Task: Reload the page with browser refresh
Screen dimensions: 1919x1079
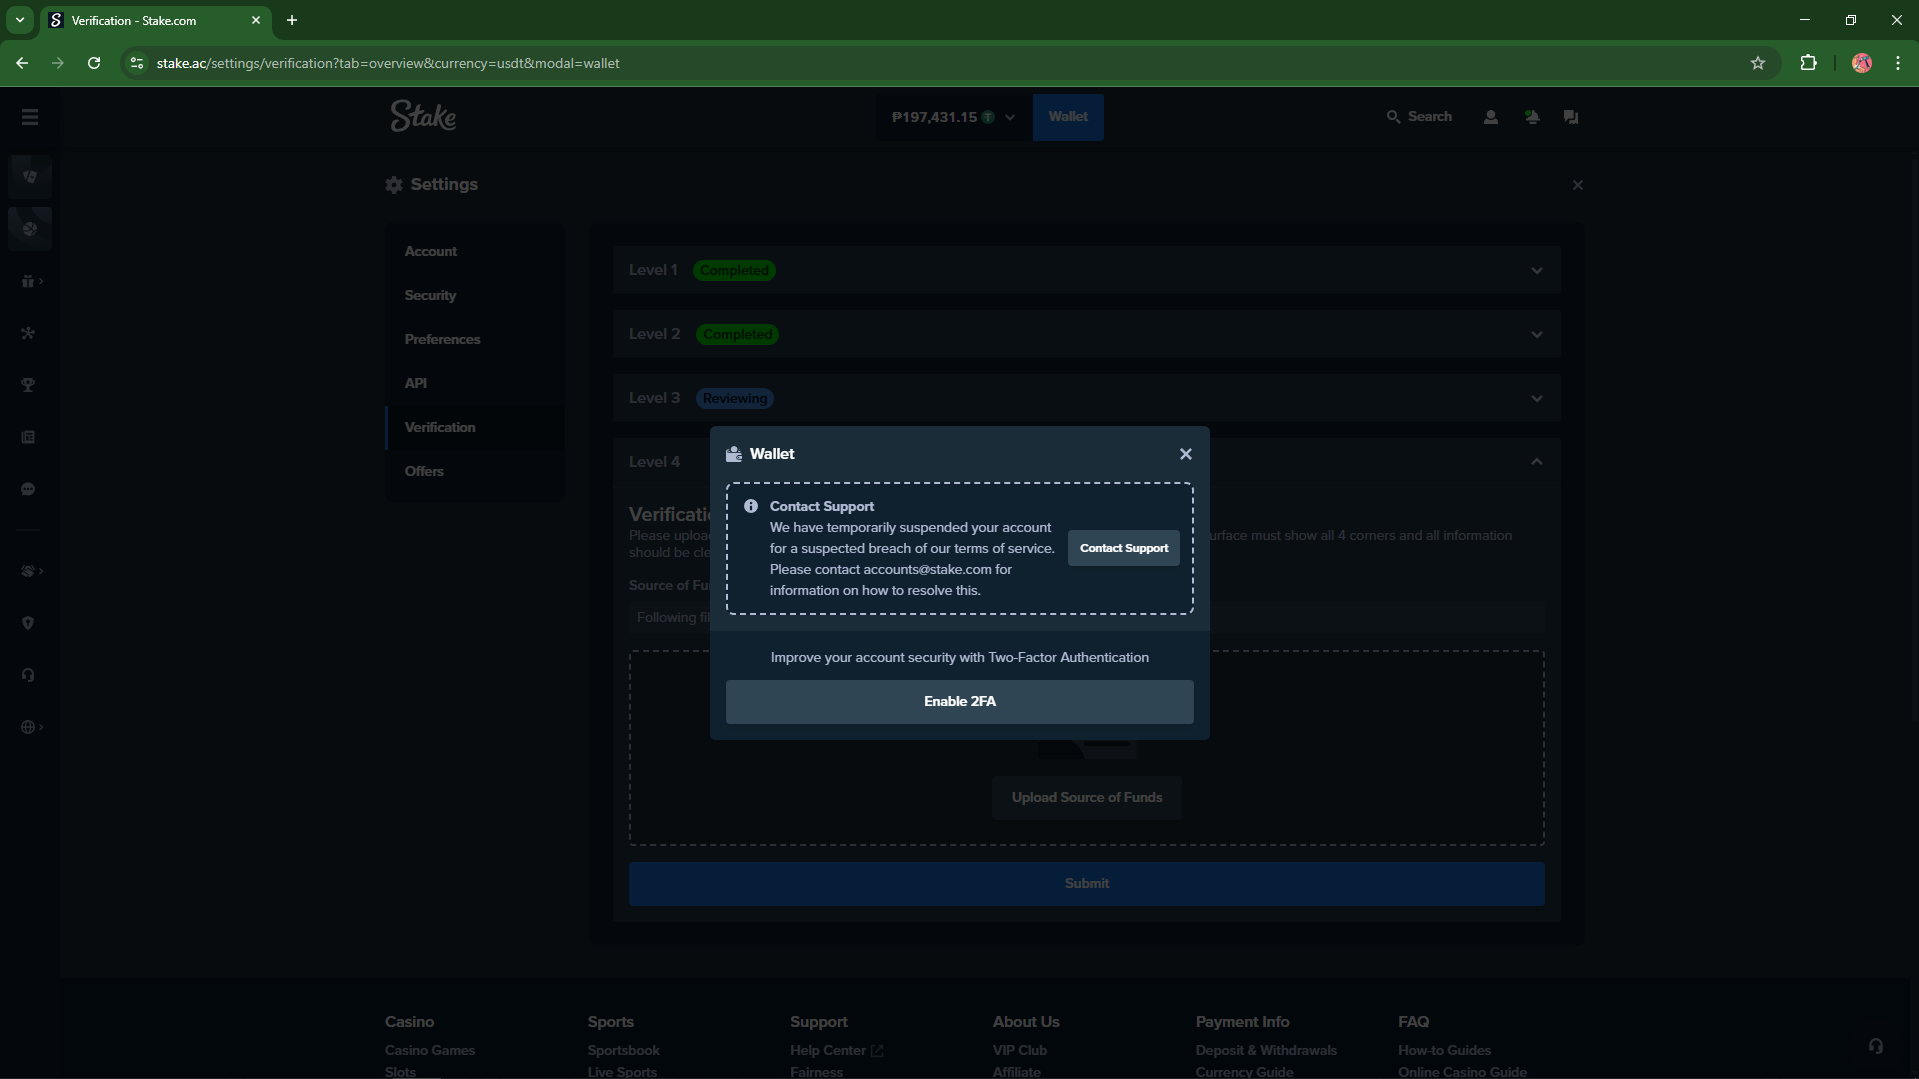Action: pos(94,63)
